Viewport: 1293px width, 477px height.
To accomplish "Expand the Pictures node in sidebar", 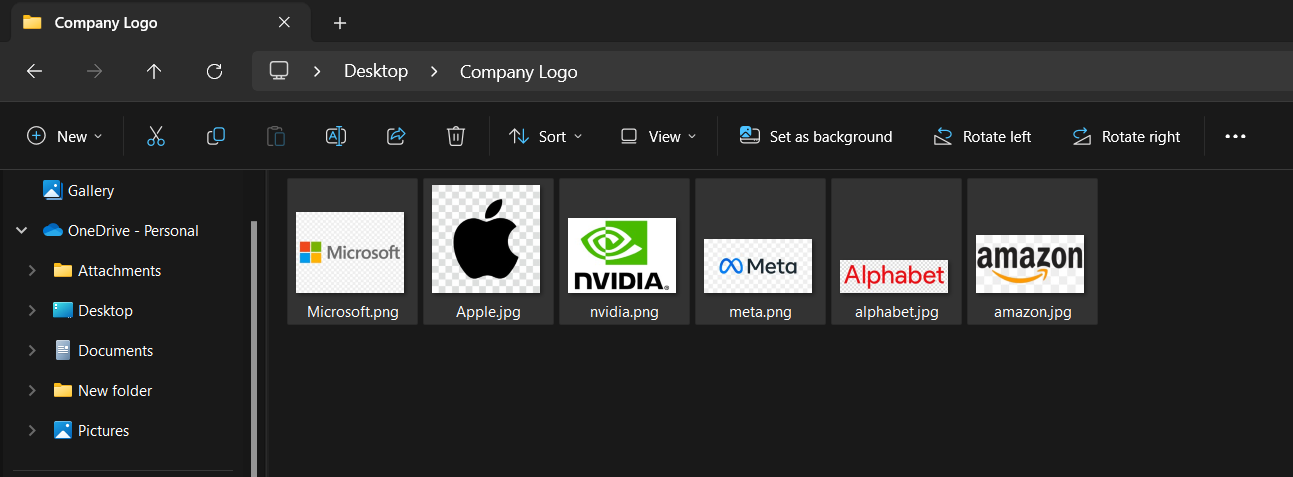I will point(32,431).
